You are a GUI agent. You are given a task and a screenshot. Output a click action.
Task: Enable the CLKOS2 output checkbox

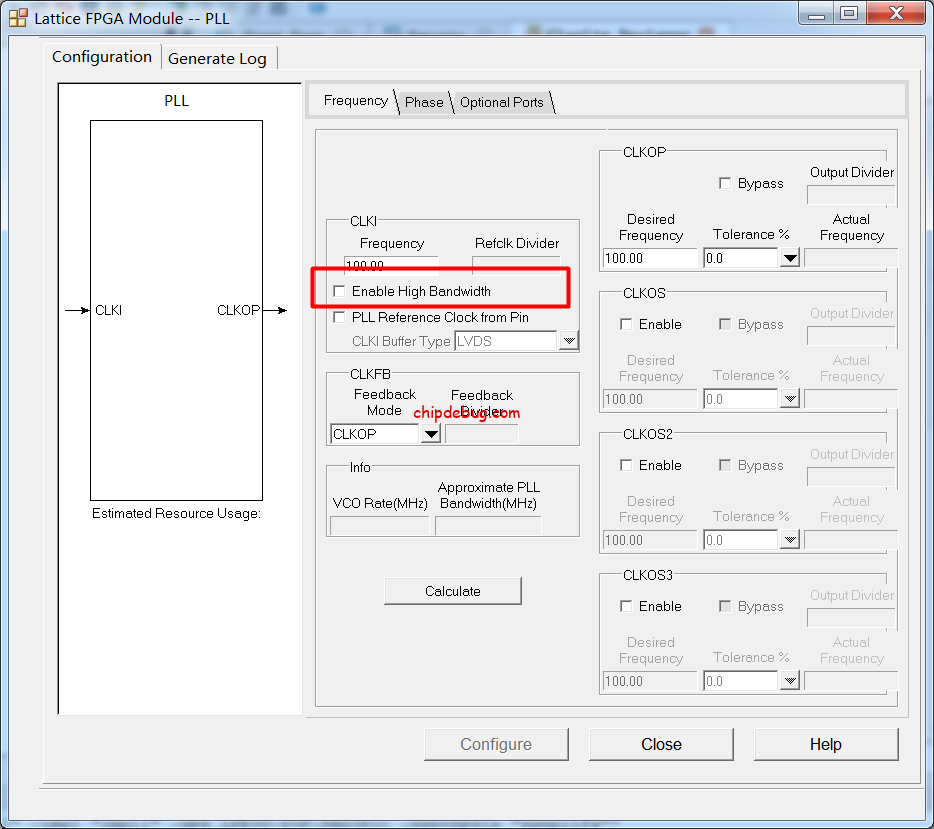(626, 465)
